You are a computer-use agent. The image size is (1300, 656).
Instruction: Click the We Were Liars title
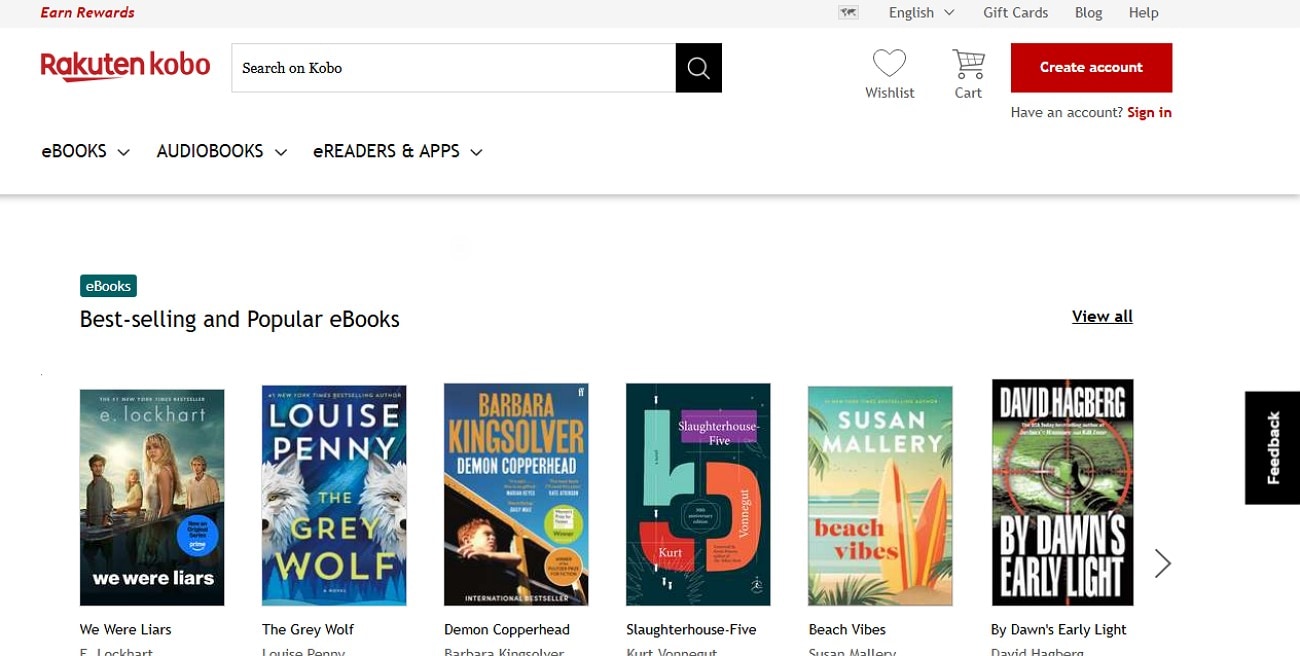pyautogui.click(x=126, y=629)
